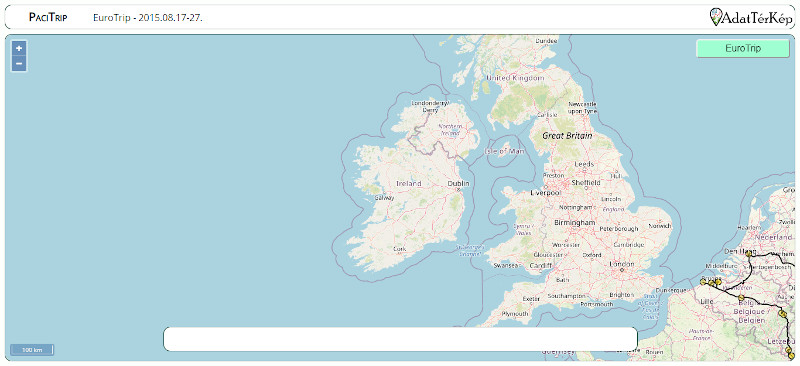Open the PaciTrip title link
The image size is (800, 366).
(x=48, y=17)
